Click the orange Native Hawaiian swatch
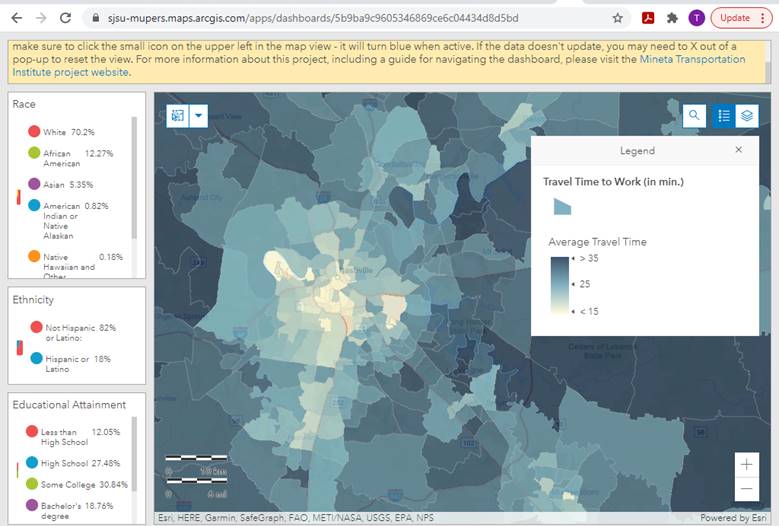This screenshot has height=526, width=779. pos(34,256)
